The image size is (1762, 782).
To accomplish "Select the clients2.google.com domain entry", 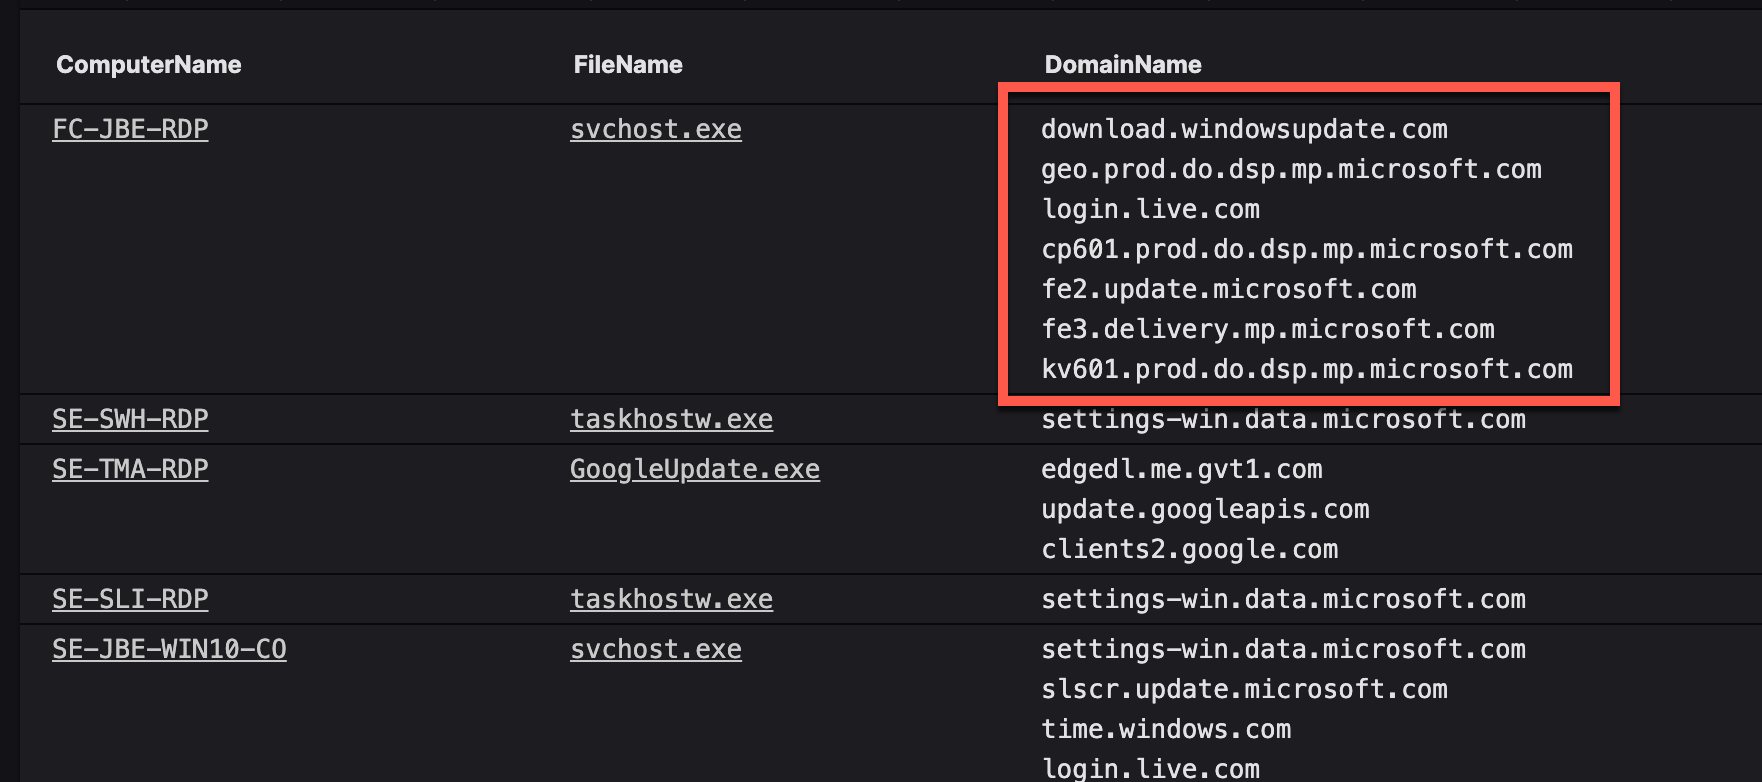I will 1190,549.
